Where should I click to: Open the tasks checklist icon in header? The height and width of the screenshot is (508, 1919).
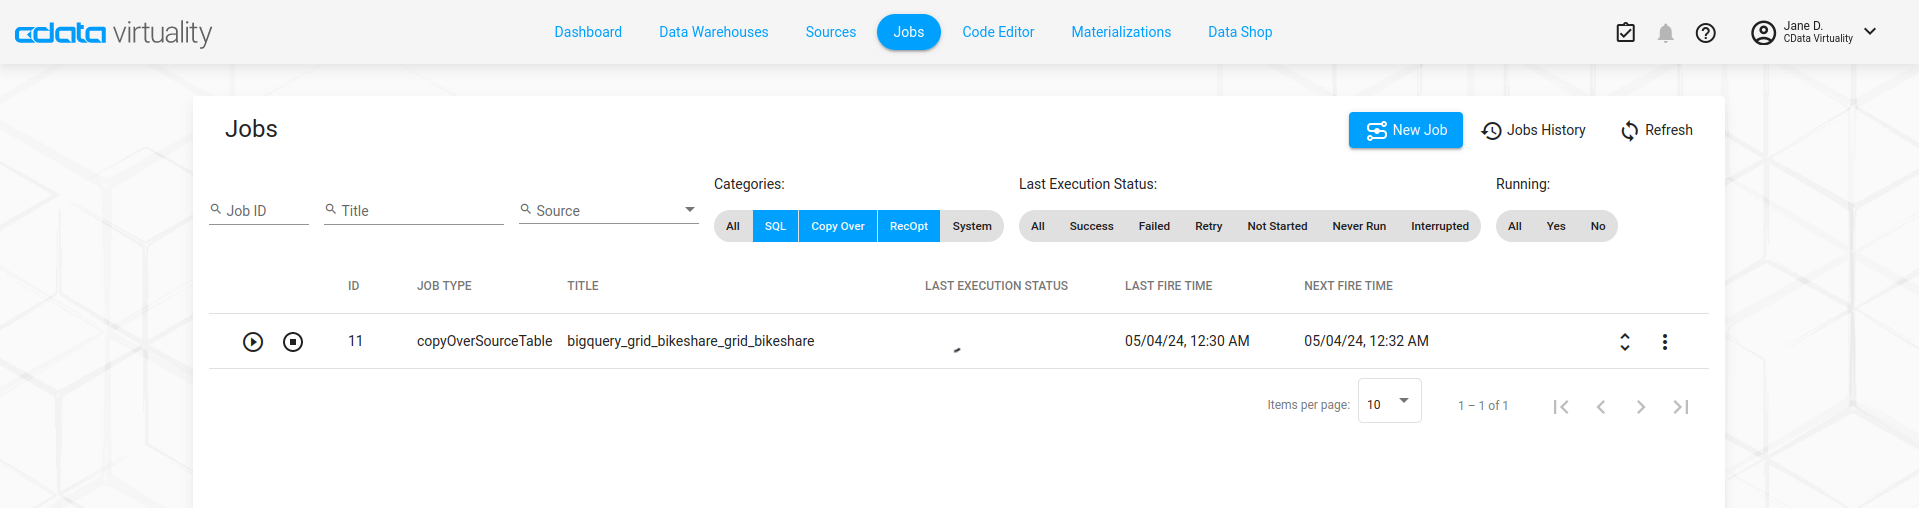pyautogui.click(x=1626, y=33)
